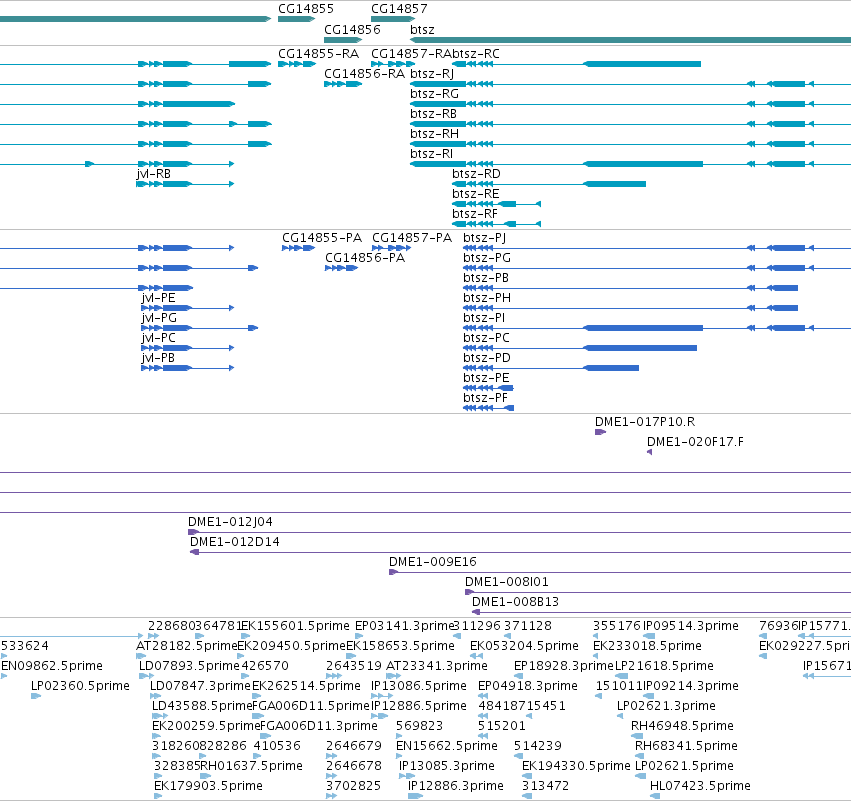Select the 313472 EST label
Screen dimensions: 851x801
pyautogui.click(x=545, y=786)
